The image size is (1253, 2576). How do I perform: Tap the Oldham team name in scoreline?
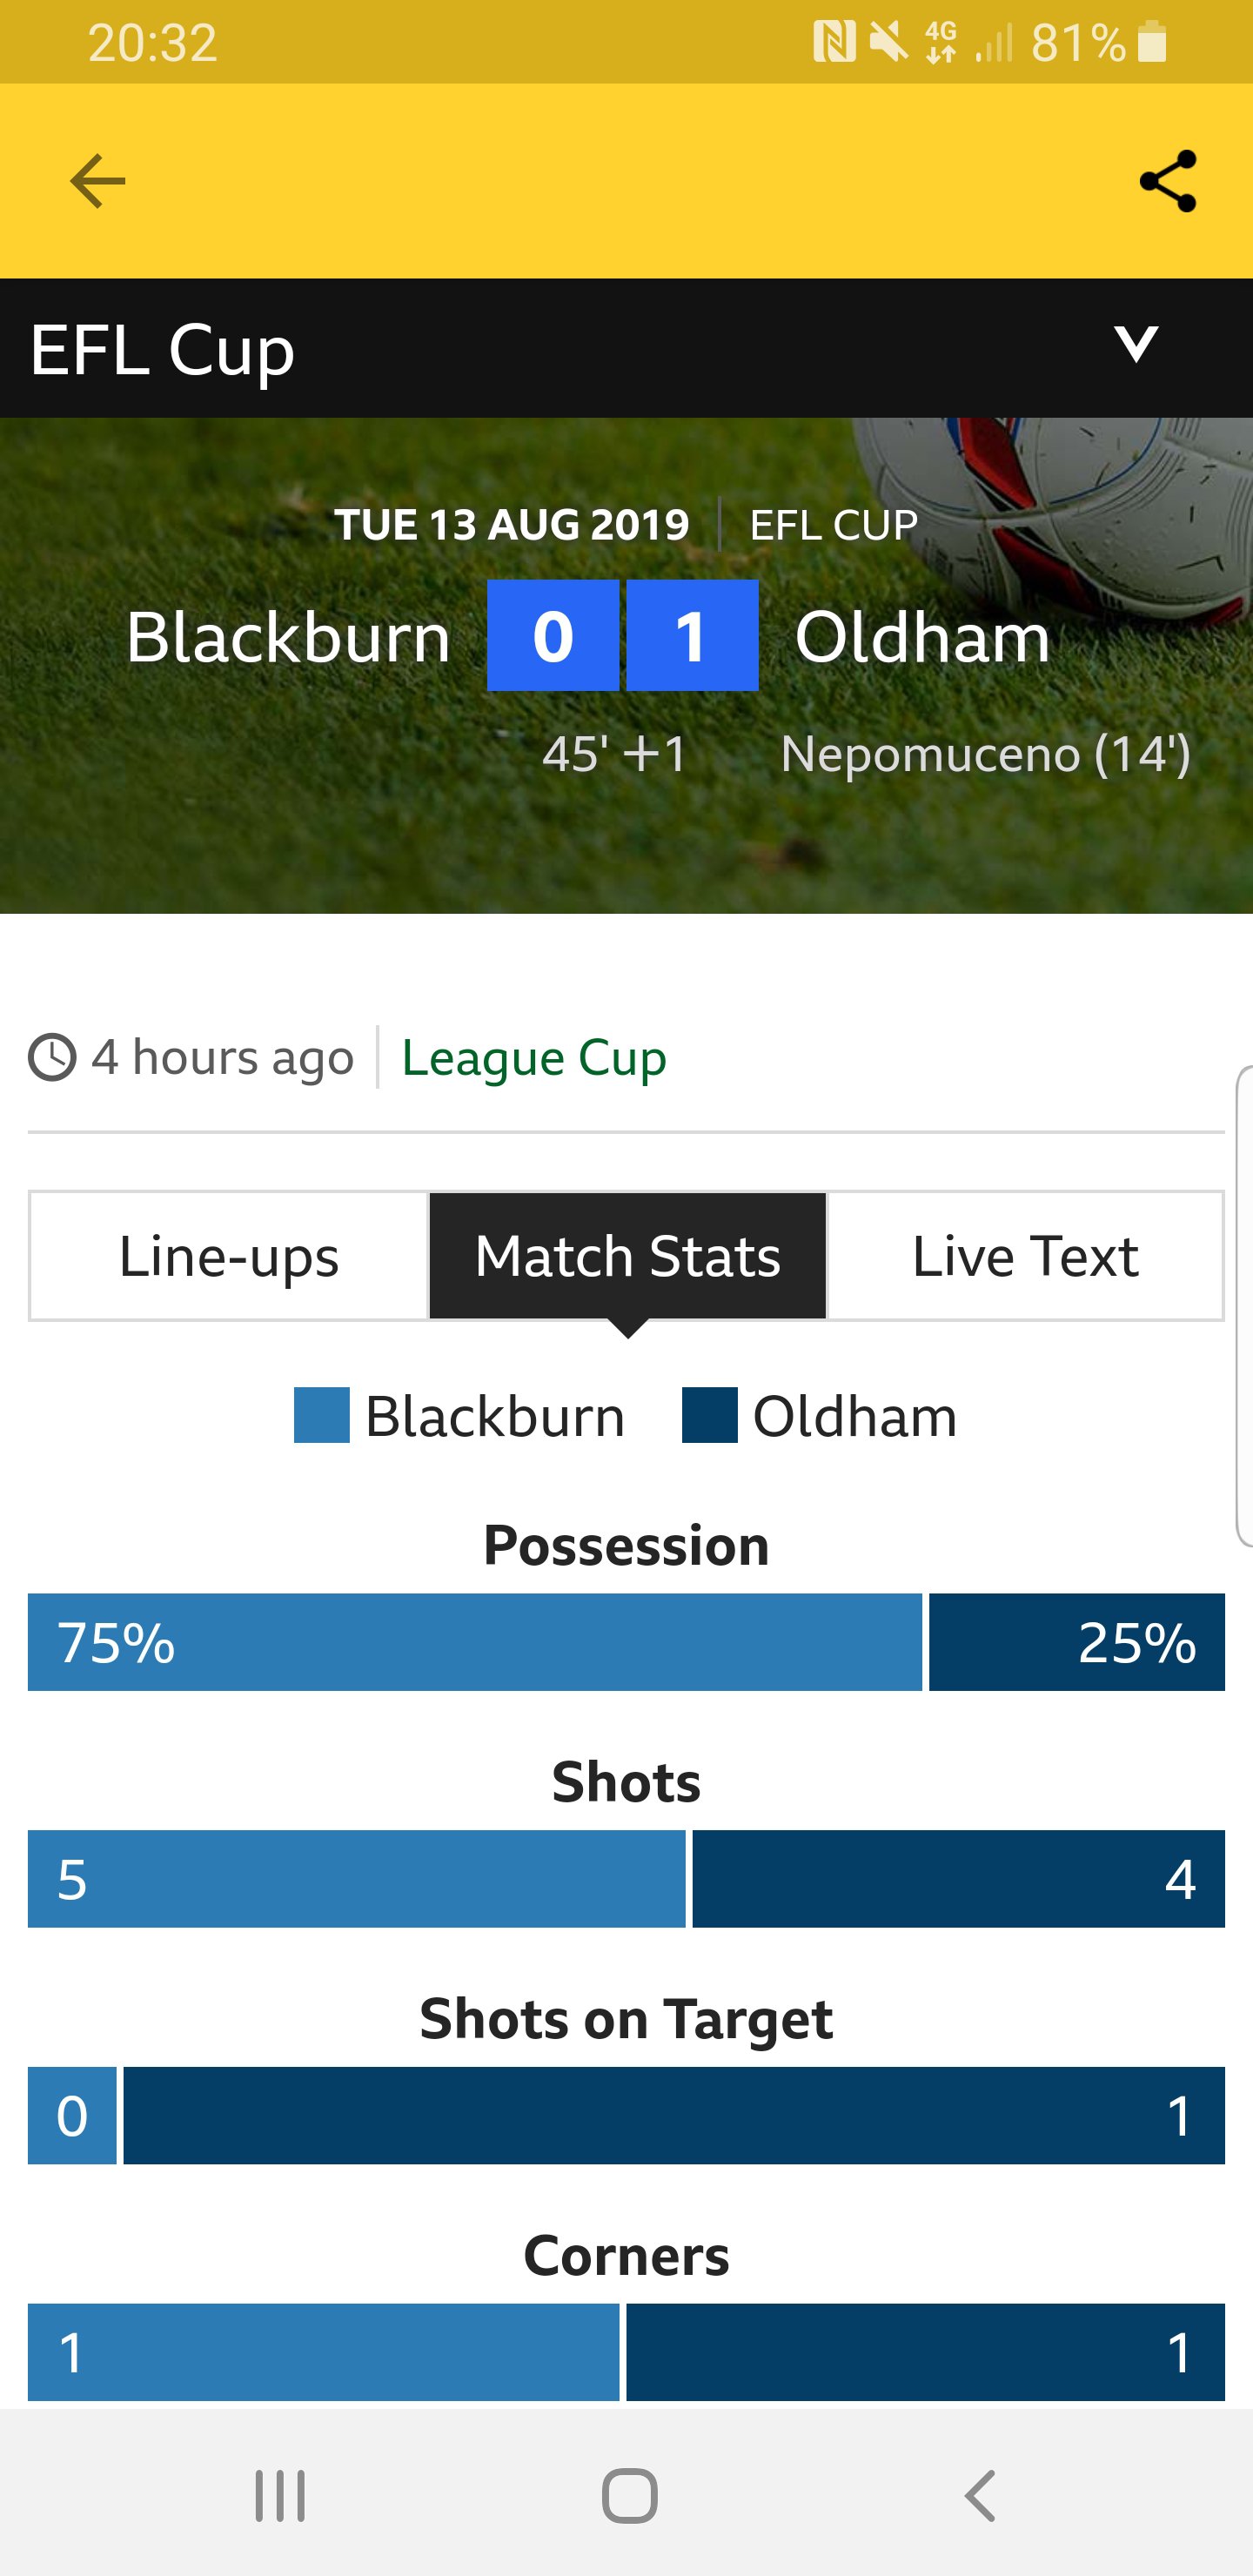pos(922,637)
